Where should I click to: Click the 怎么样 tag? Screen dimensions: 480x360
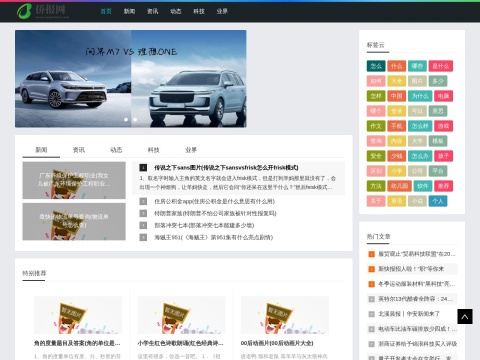tap(420, 126)
